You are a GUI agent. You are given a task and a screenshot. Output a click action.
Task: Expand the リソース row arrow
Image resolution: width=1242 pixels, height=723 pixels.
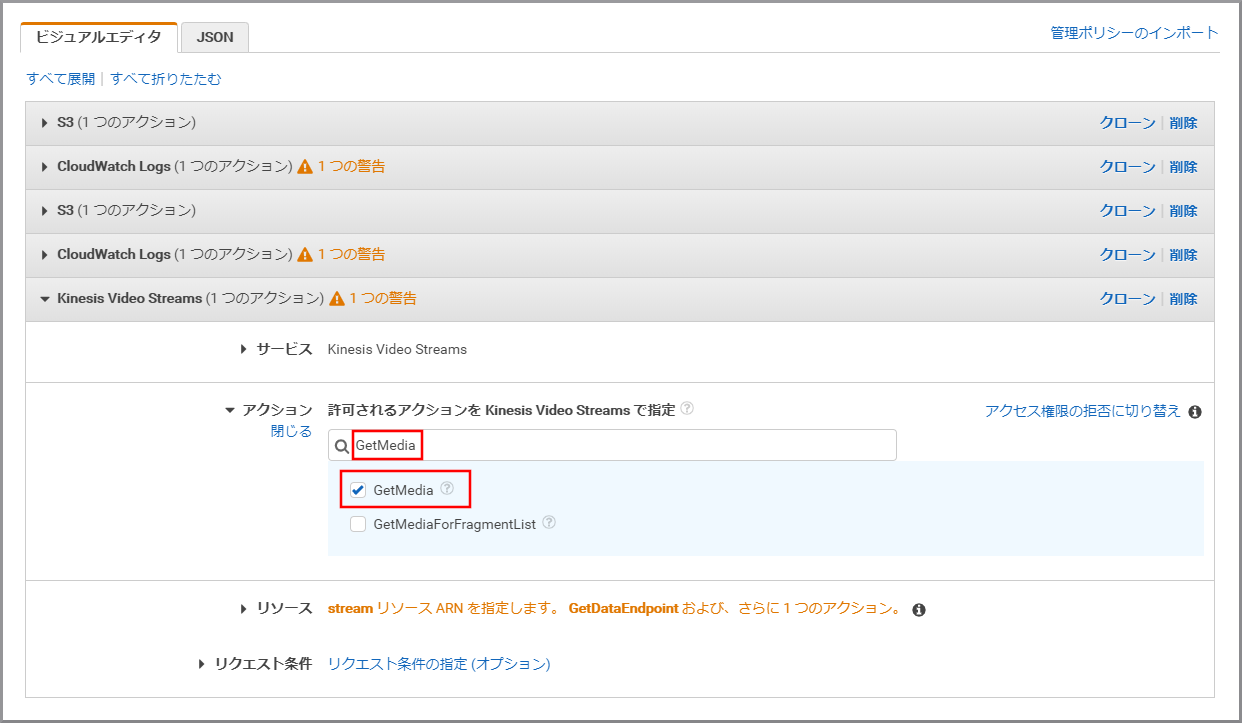coord(245,609)
